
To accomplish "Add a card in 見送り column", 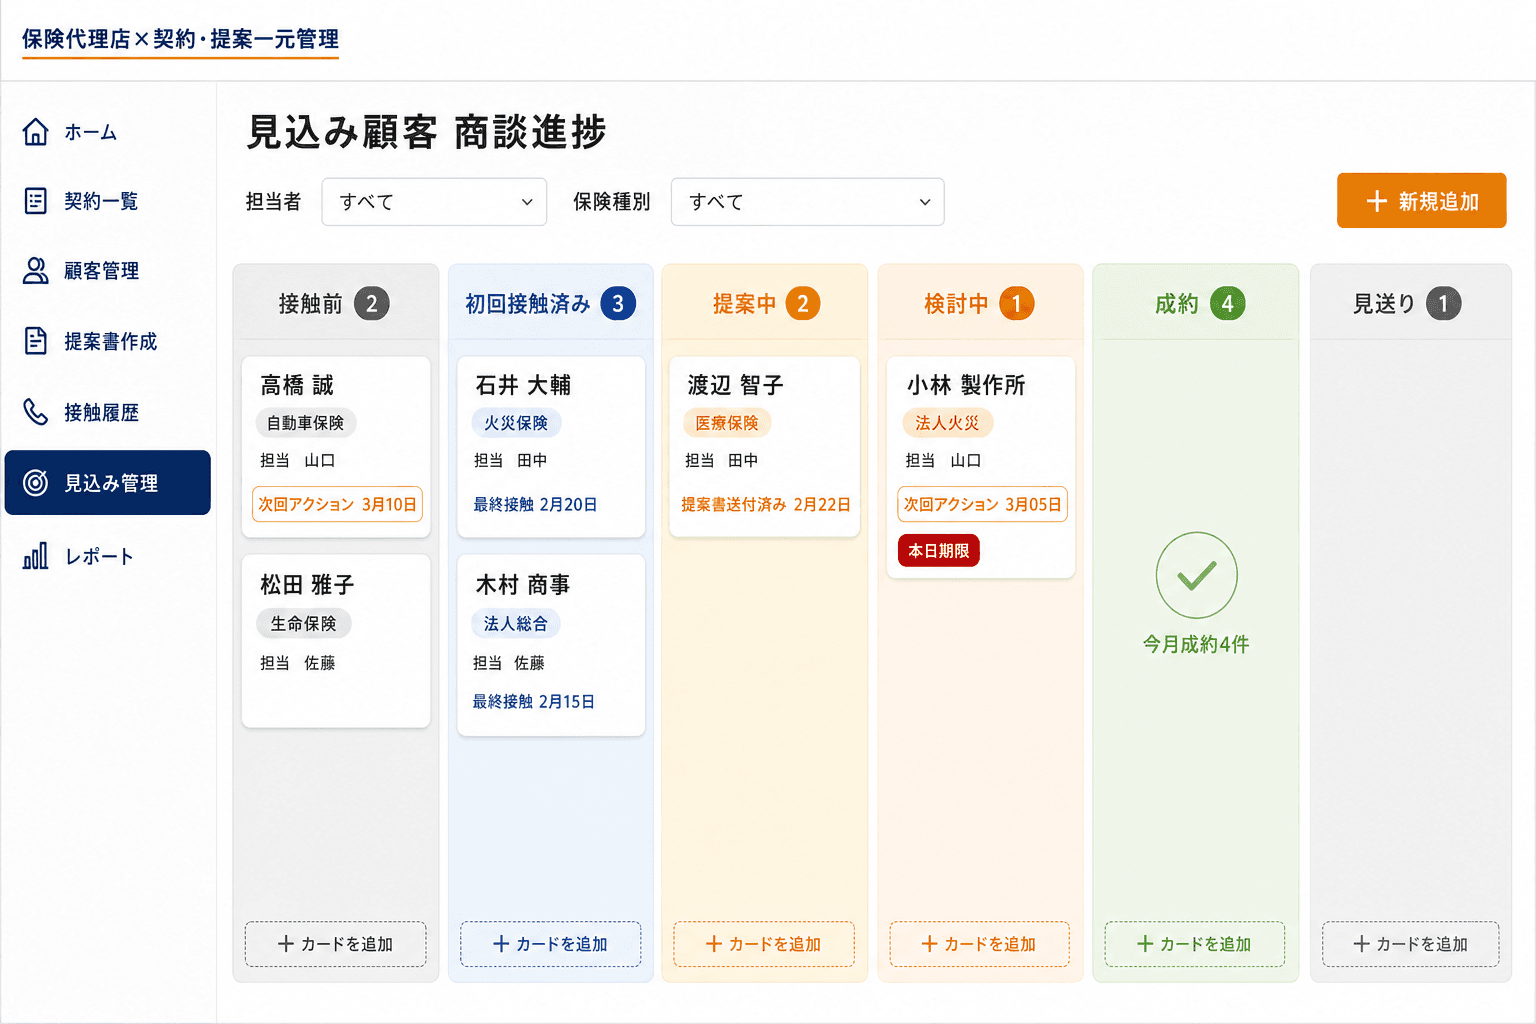I will click(1410, 944).
